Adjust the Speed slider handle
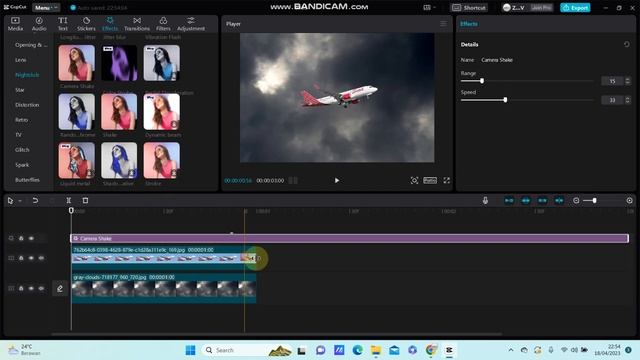The width and height of the screenshot is (640, 360). [505, 100]
